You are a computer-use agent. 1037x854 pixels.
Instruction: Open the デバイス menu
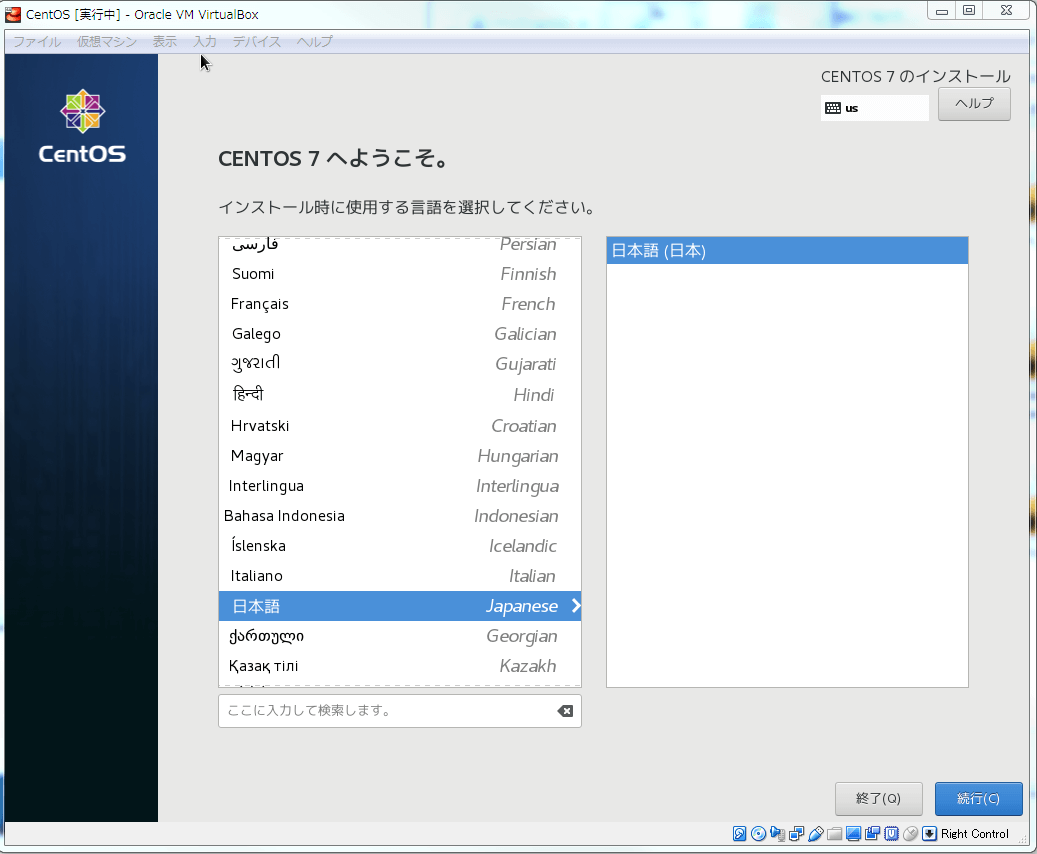point(258,42)
